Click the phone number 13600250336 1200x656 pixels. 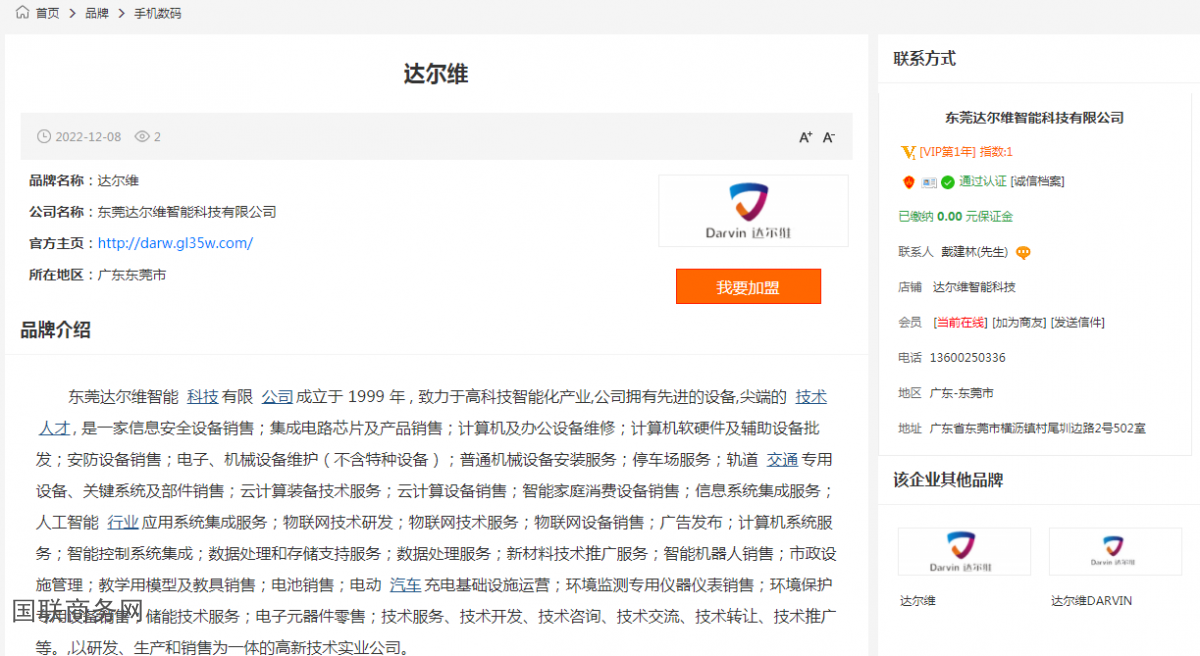(967, 358)
